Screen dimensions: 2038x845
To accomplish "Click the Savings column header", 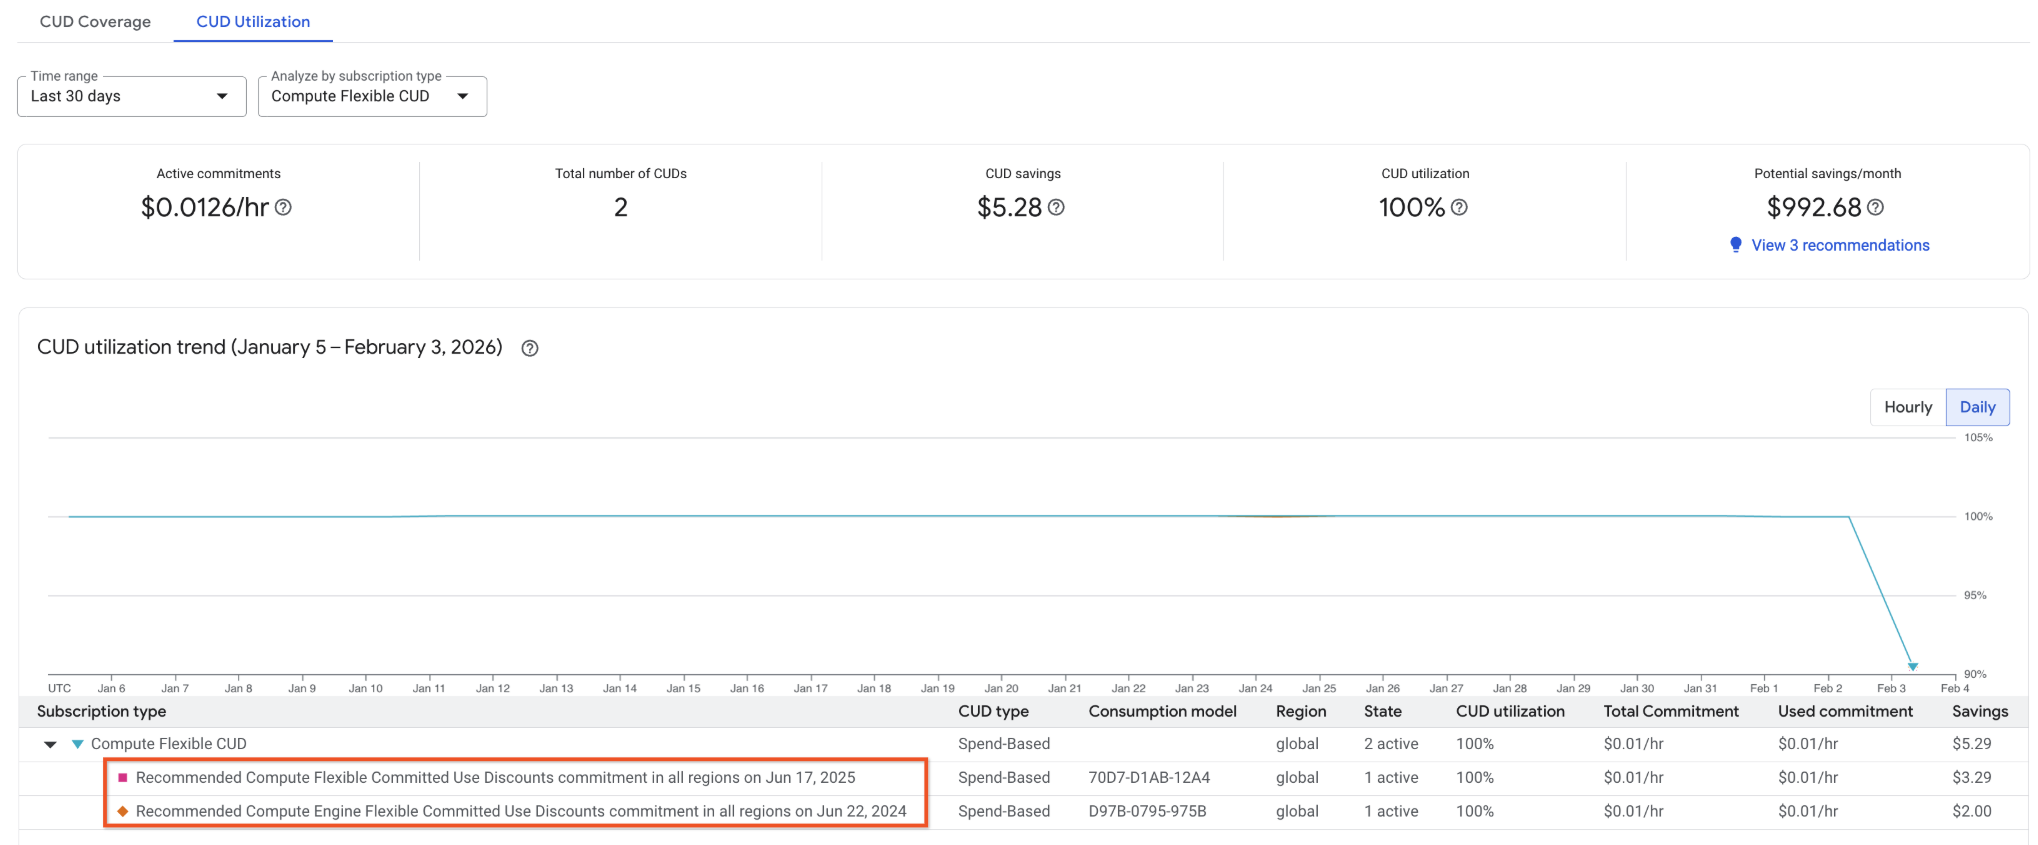I will point(1979,711).
